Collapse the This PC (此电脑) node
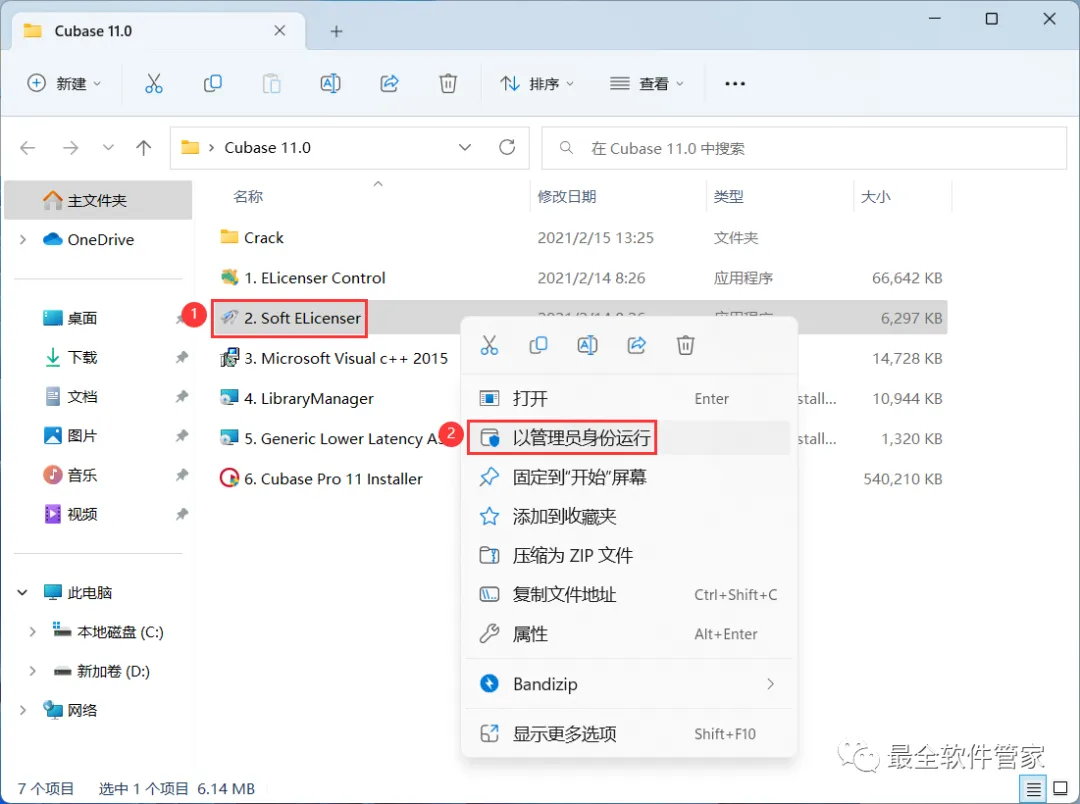This screenshot has width=1080, height=804. pyautogui.click(x=23, y=592)
